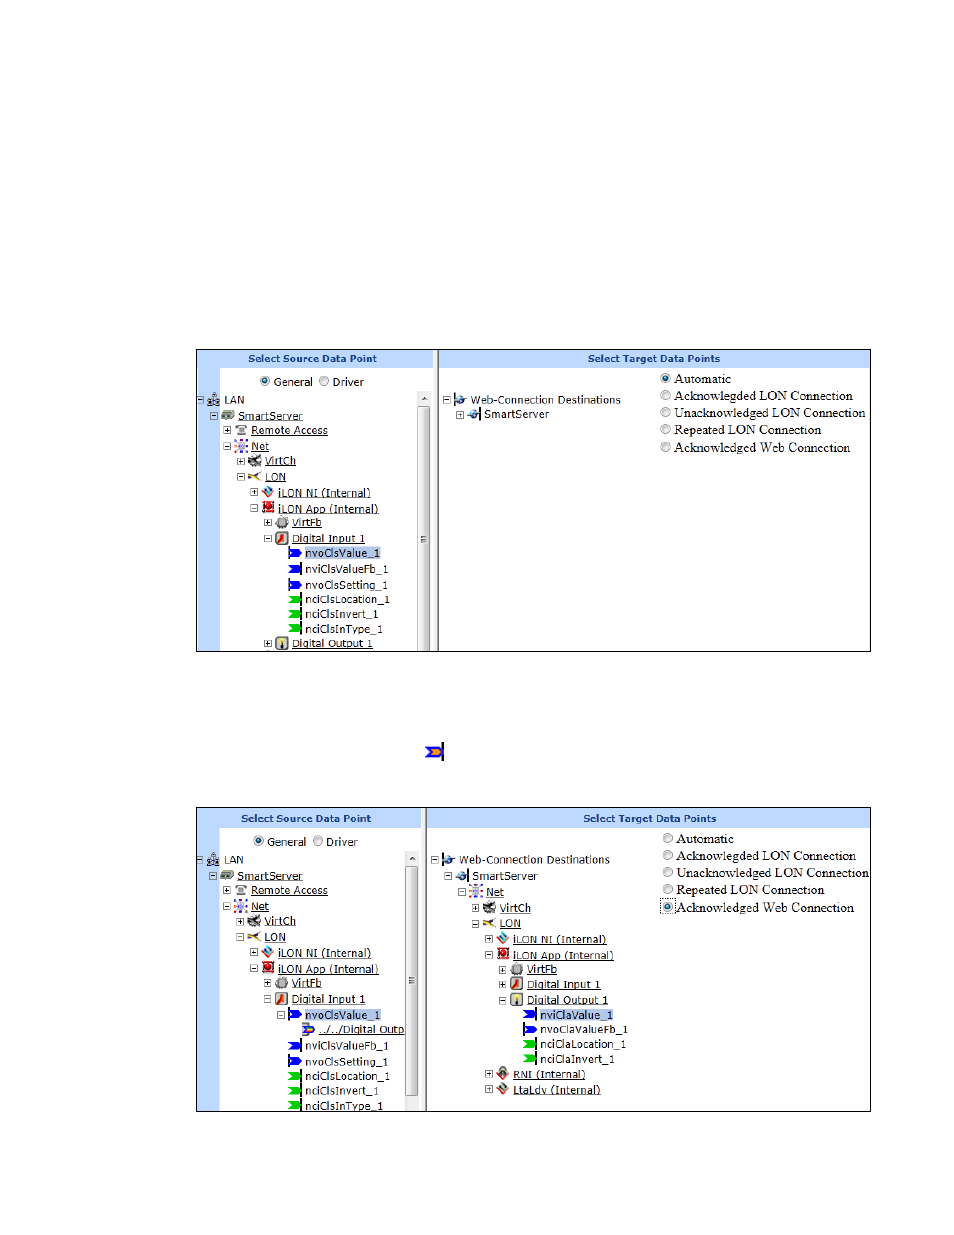Click green arrow icon beside nciClaInvert_1

[x=530, y=1059]
